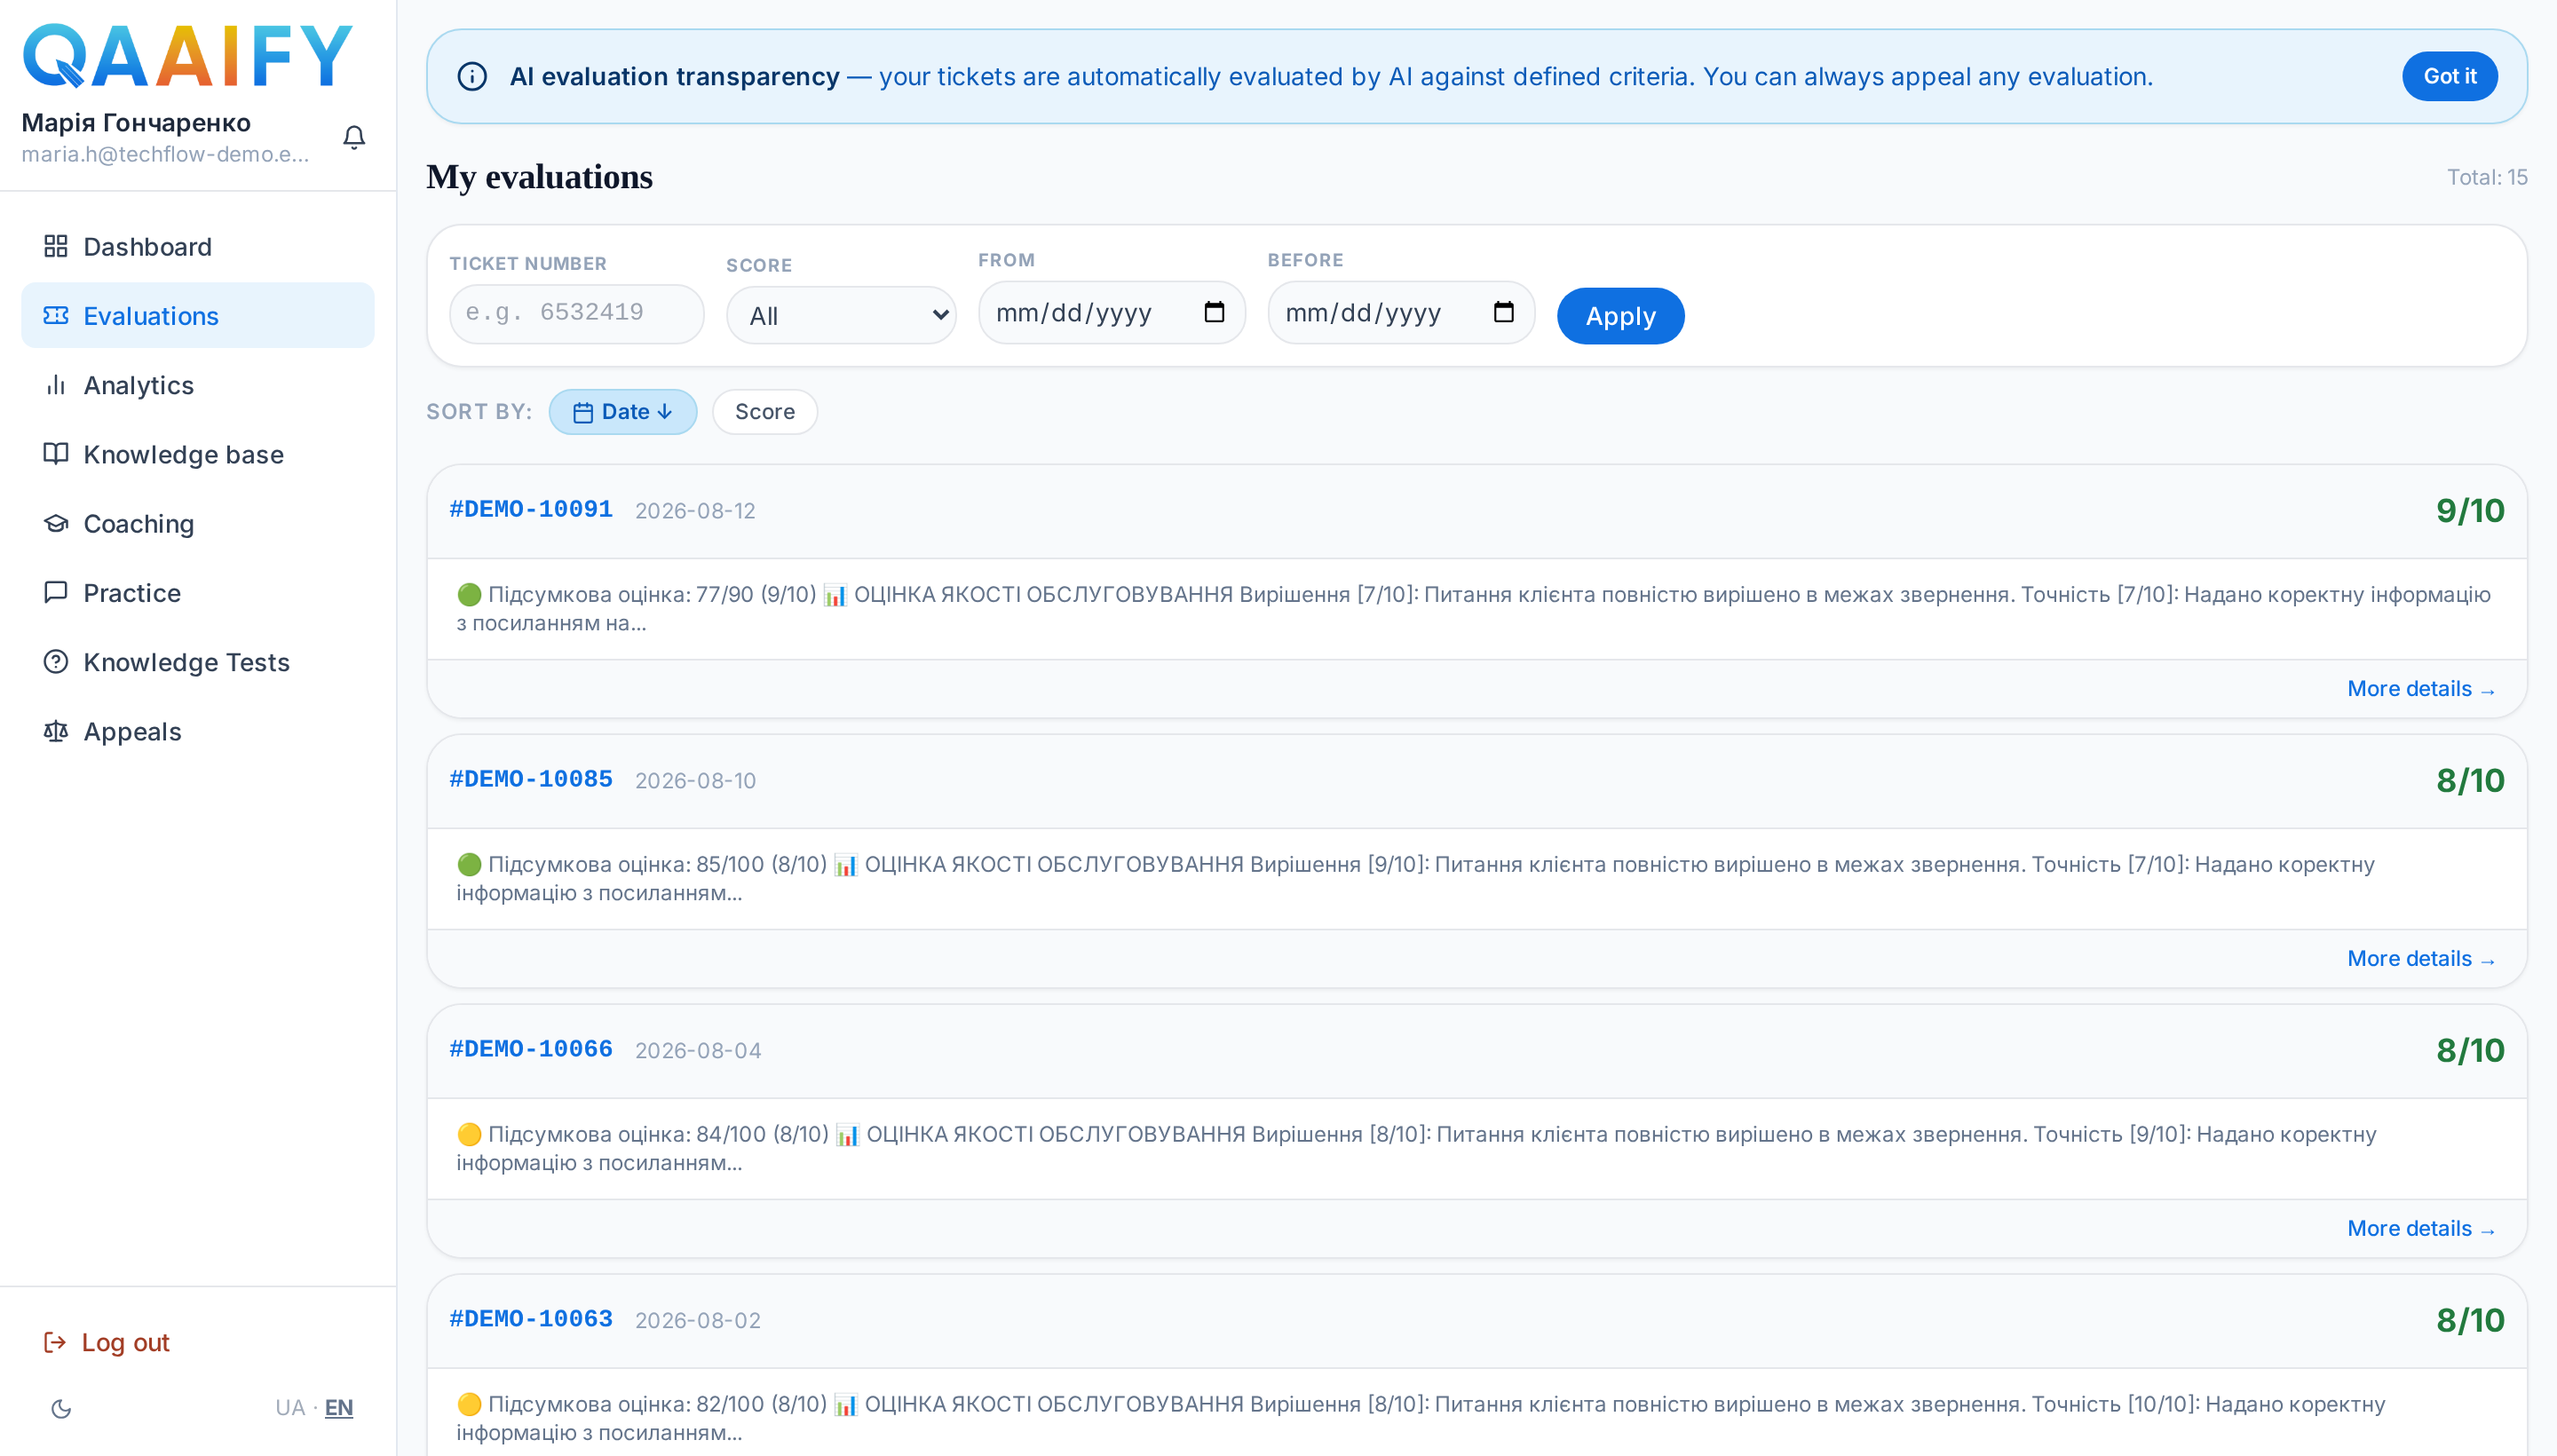Open ticket #DEMO-10066 link
This screenshot has width=2557, height=1456.
[531, 1049]
